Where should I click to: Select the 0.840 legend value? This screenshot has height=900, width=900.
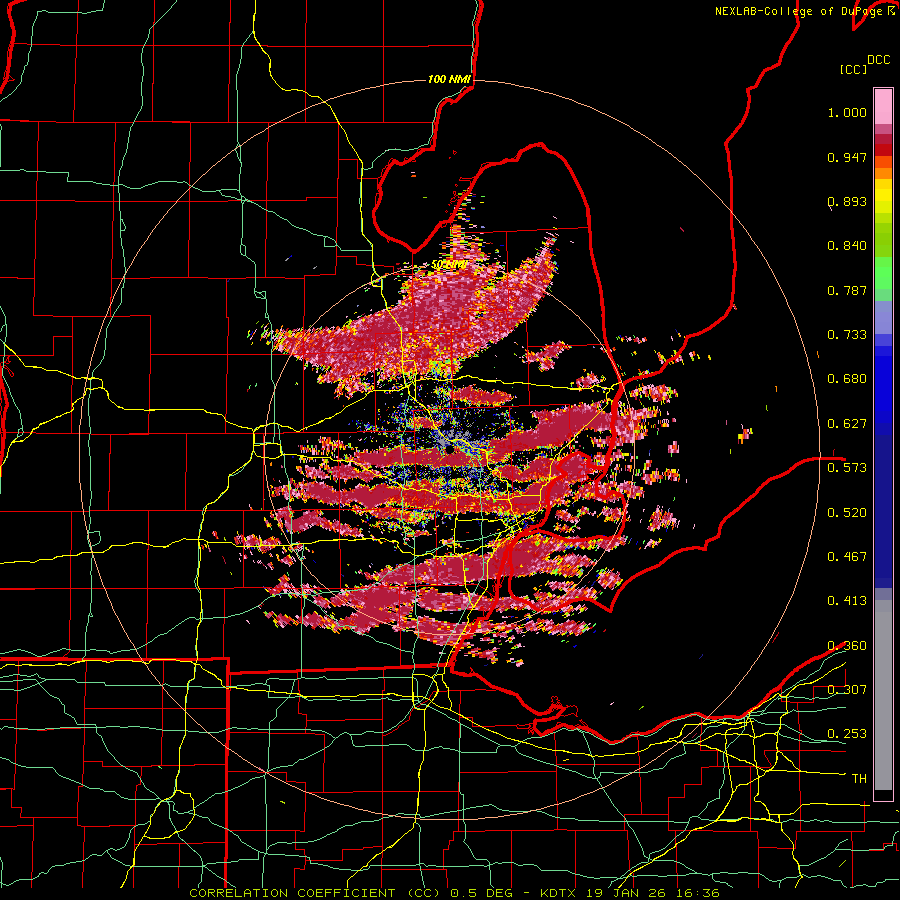[x=847, y=246]
